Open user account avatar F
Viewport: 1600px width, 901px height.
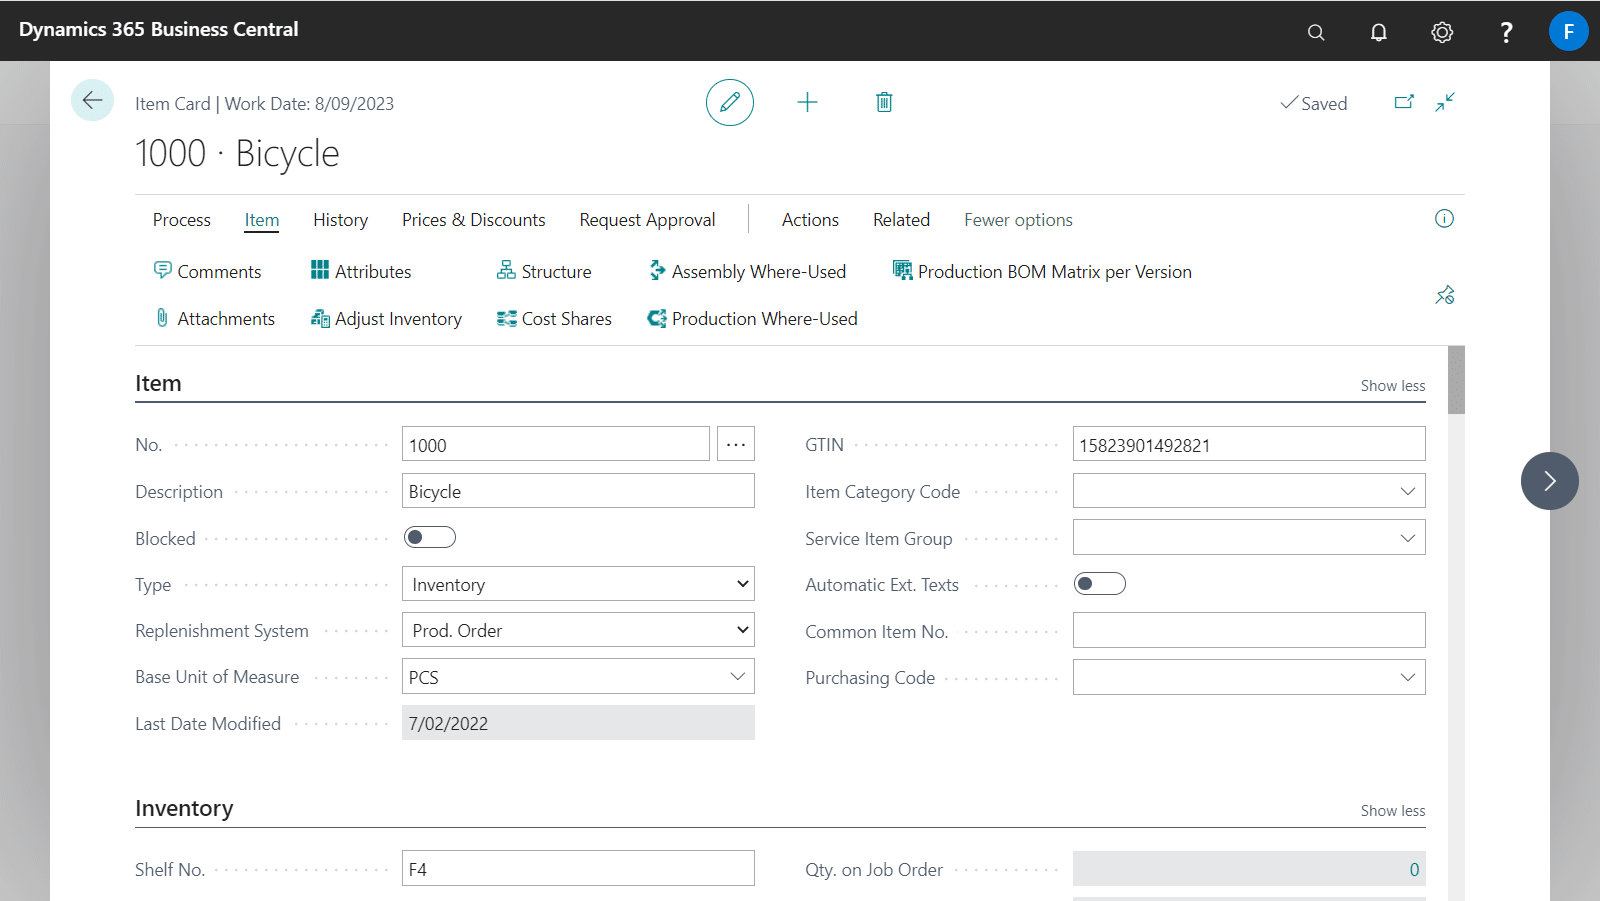point(1568,31)
